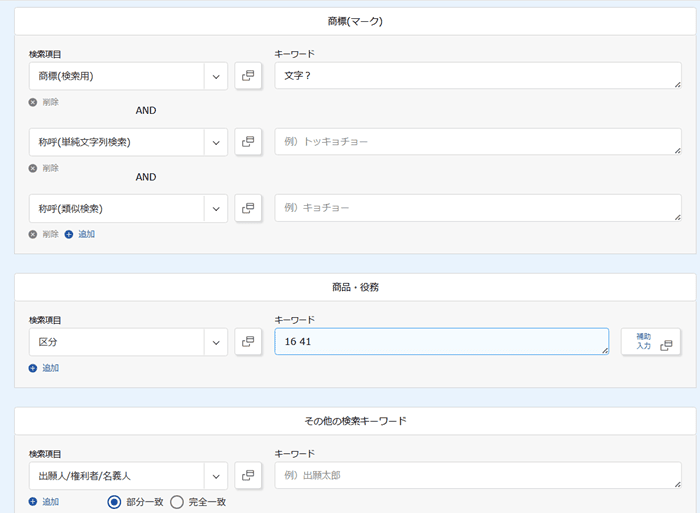The height and width of the screenshot is (513, 700).
Task: Select the 完全一致 radio button
Action: [x=177, y=502]
